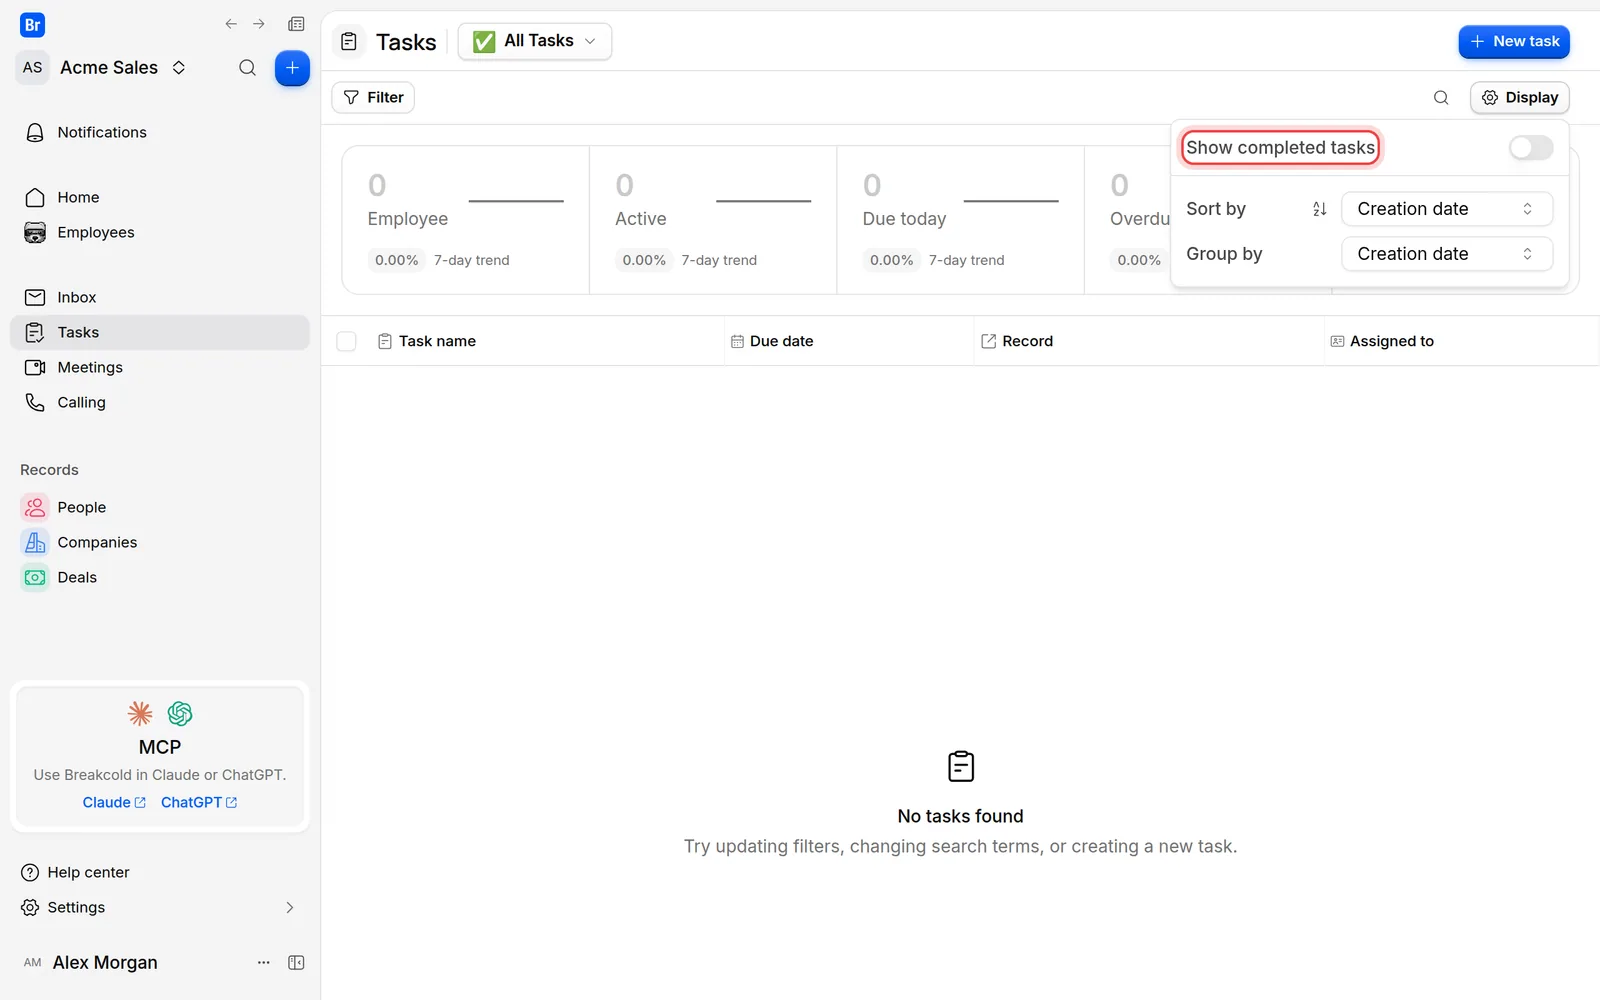Screen dimensions: 1600x1000
Task: Click the Tasks page header icon
Action: 349,42
